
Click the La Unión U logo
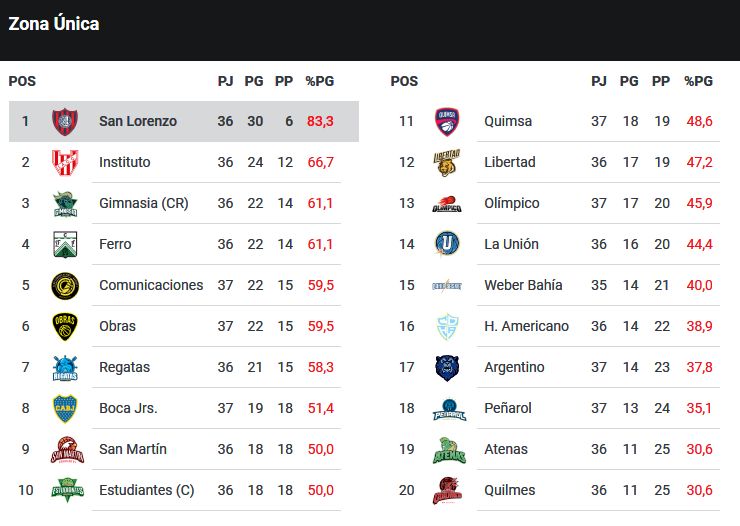tap(447, 244)
